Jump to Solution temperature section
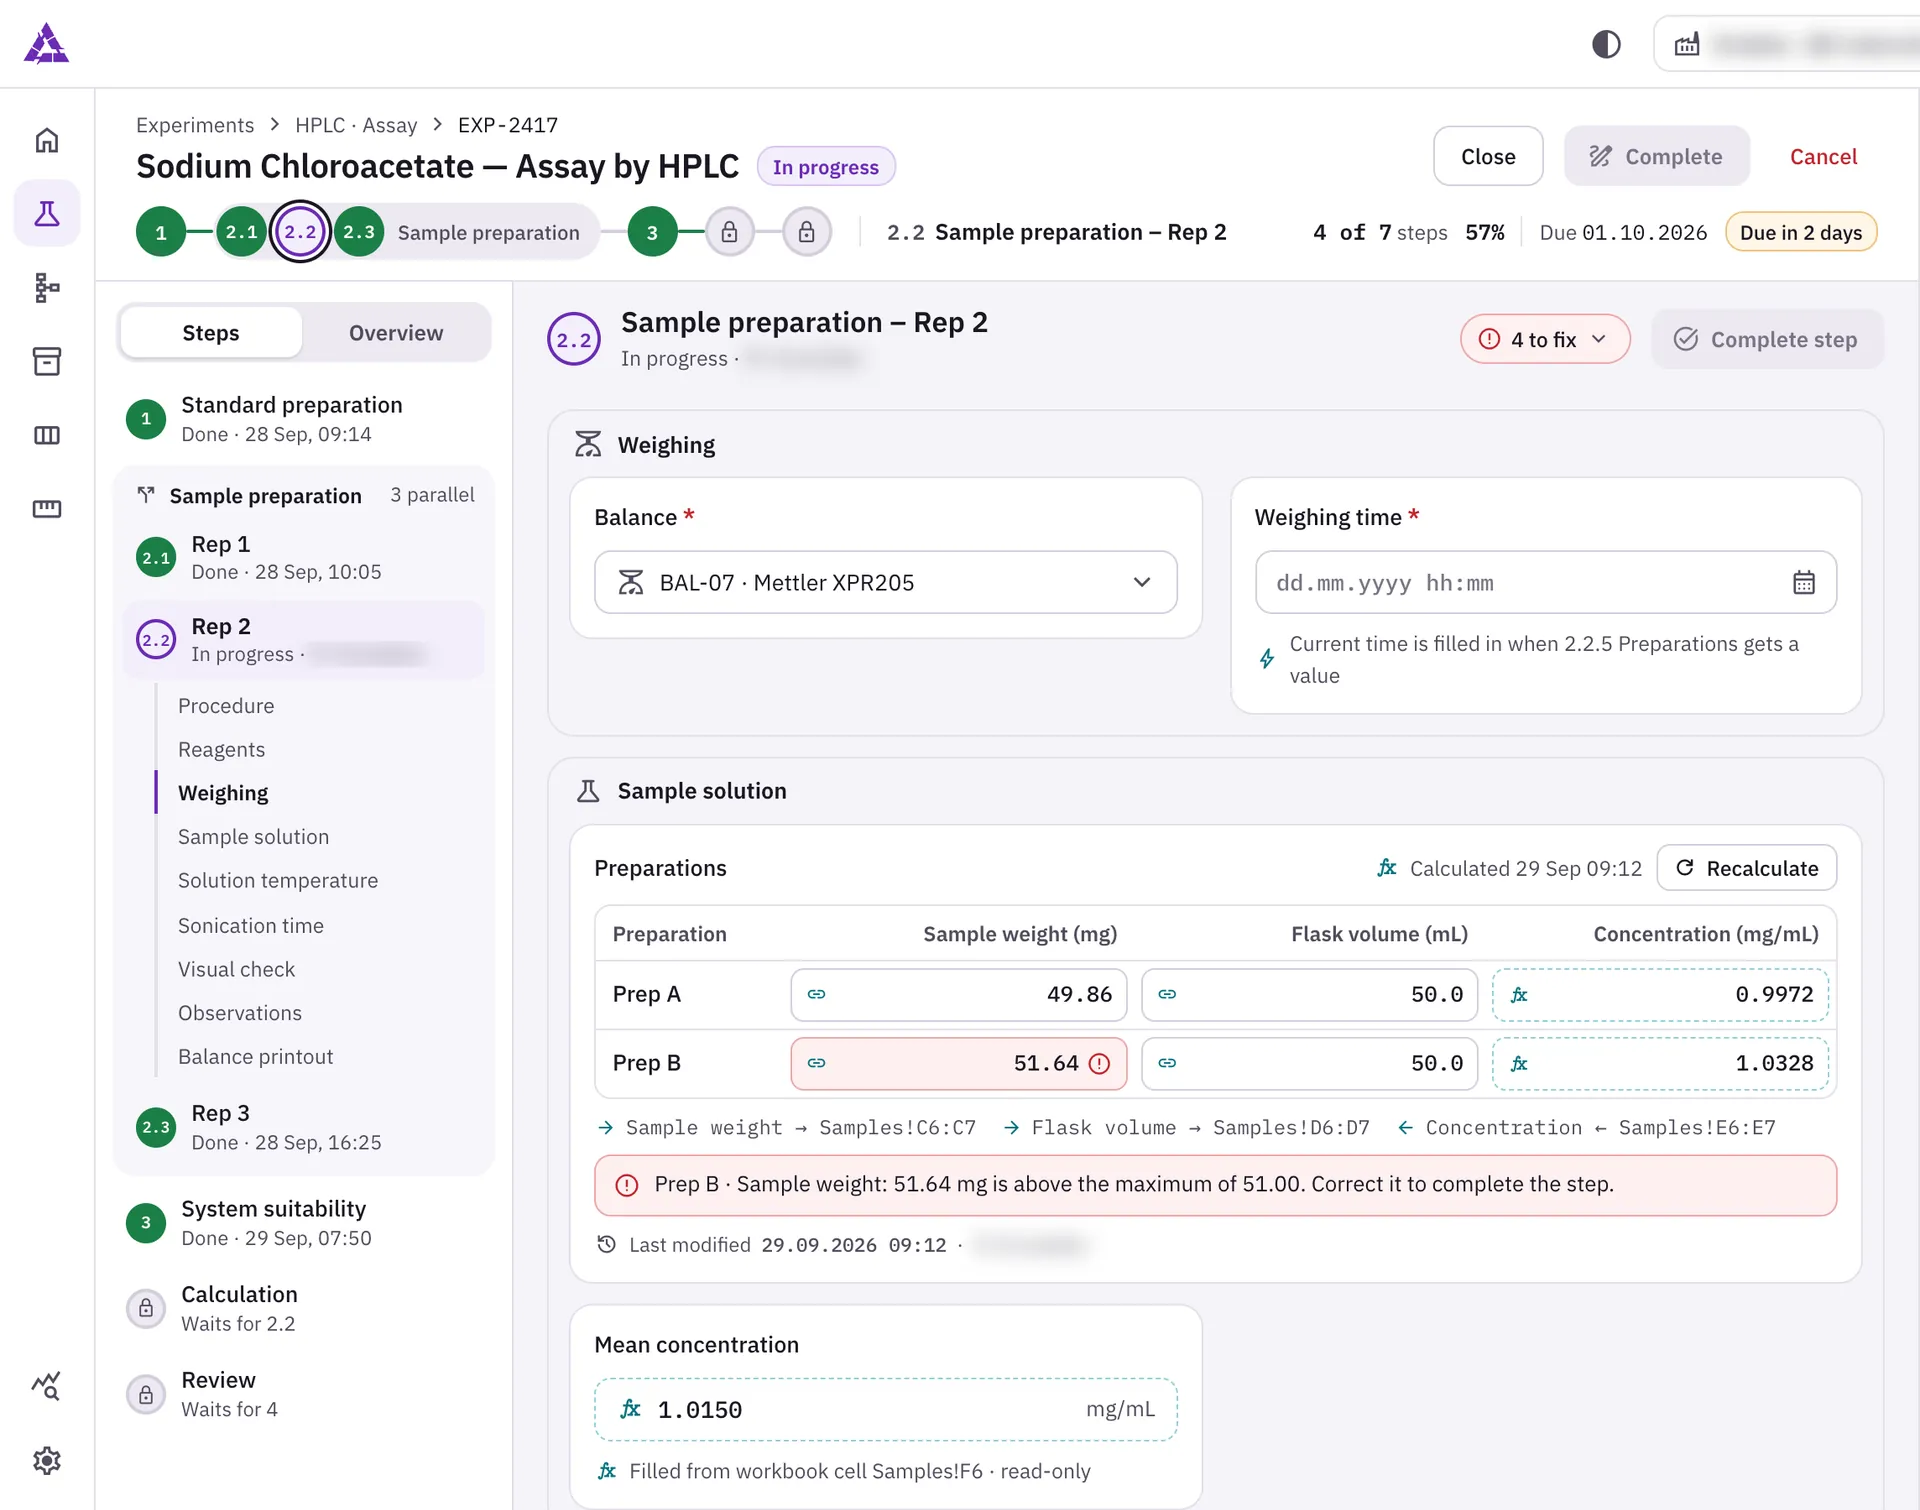Screen dimensions: 1920x1510 (278, 880)
